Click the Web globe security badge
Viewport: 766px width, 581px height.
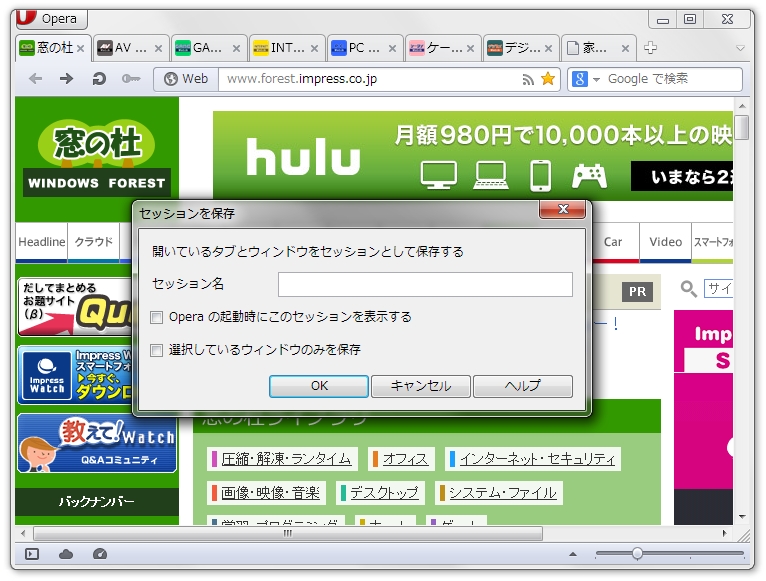click(x=186, y=79)
